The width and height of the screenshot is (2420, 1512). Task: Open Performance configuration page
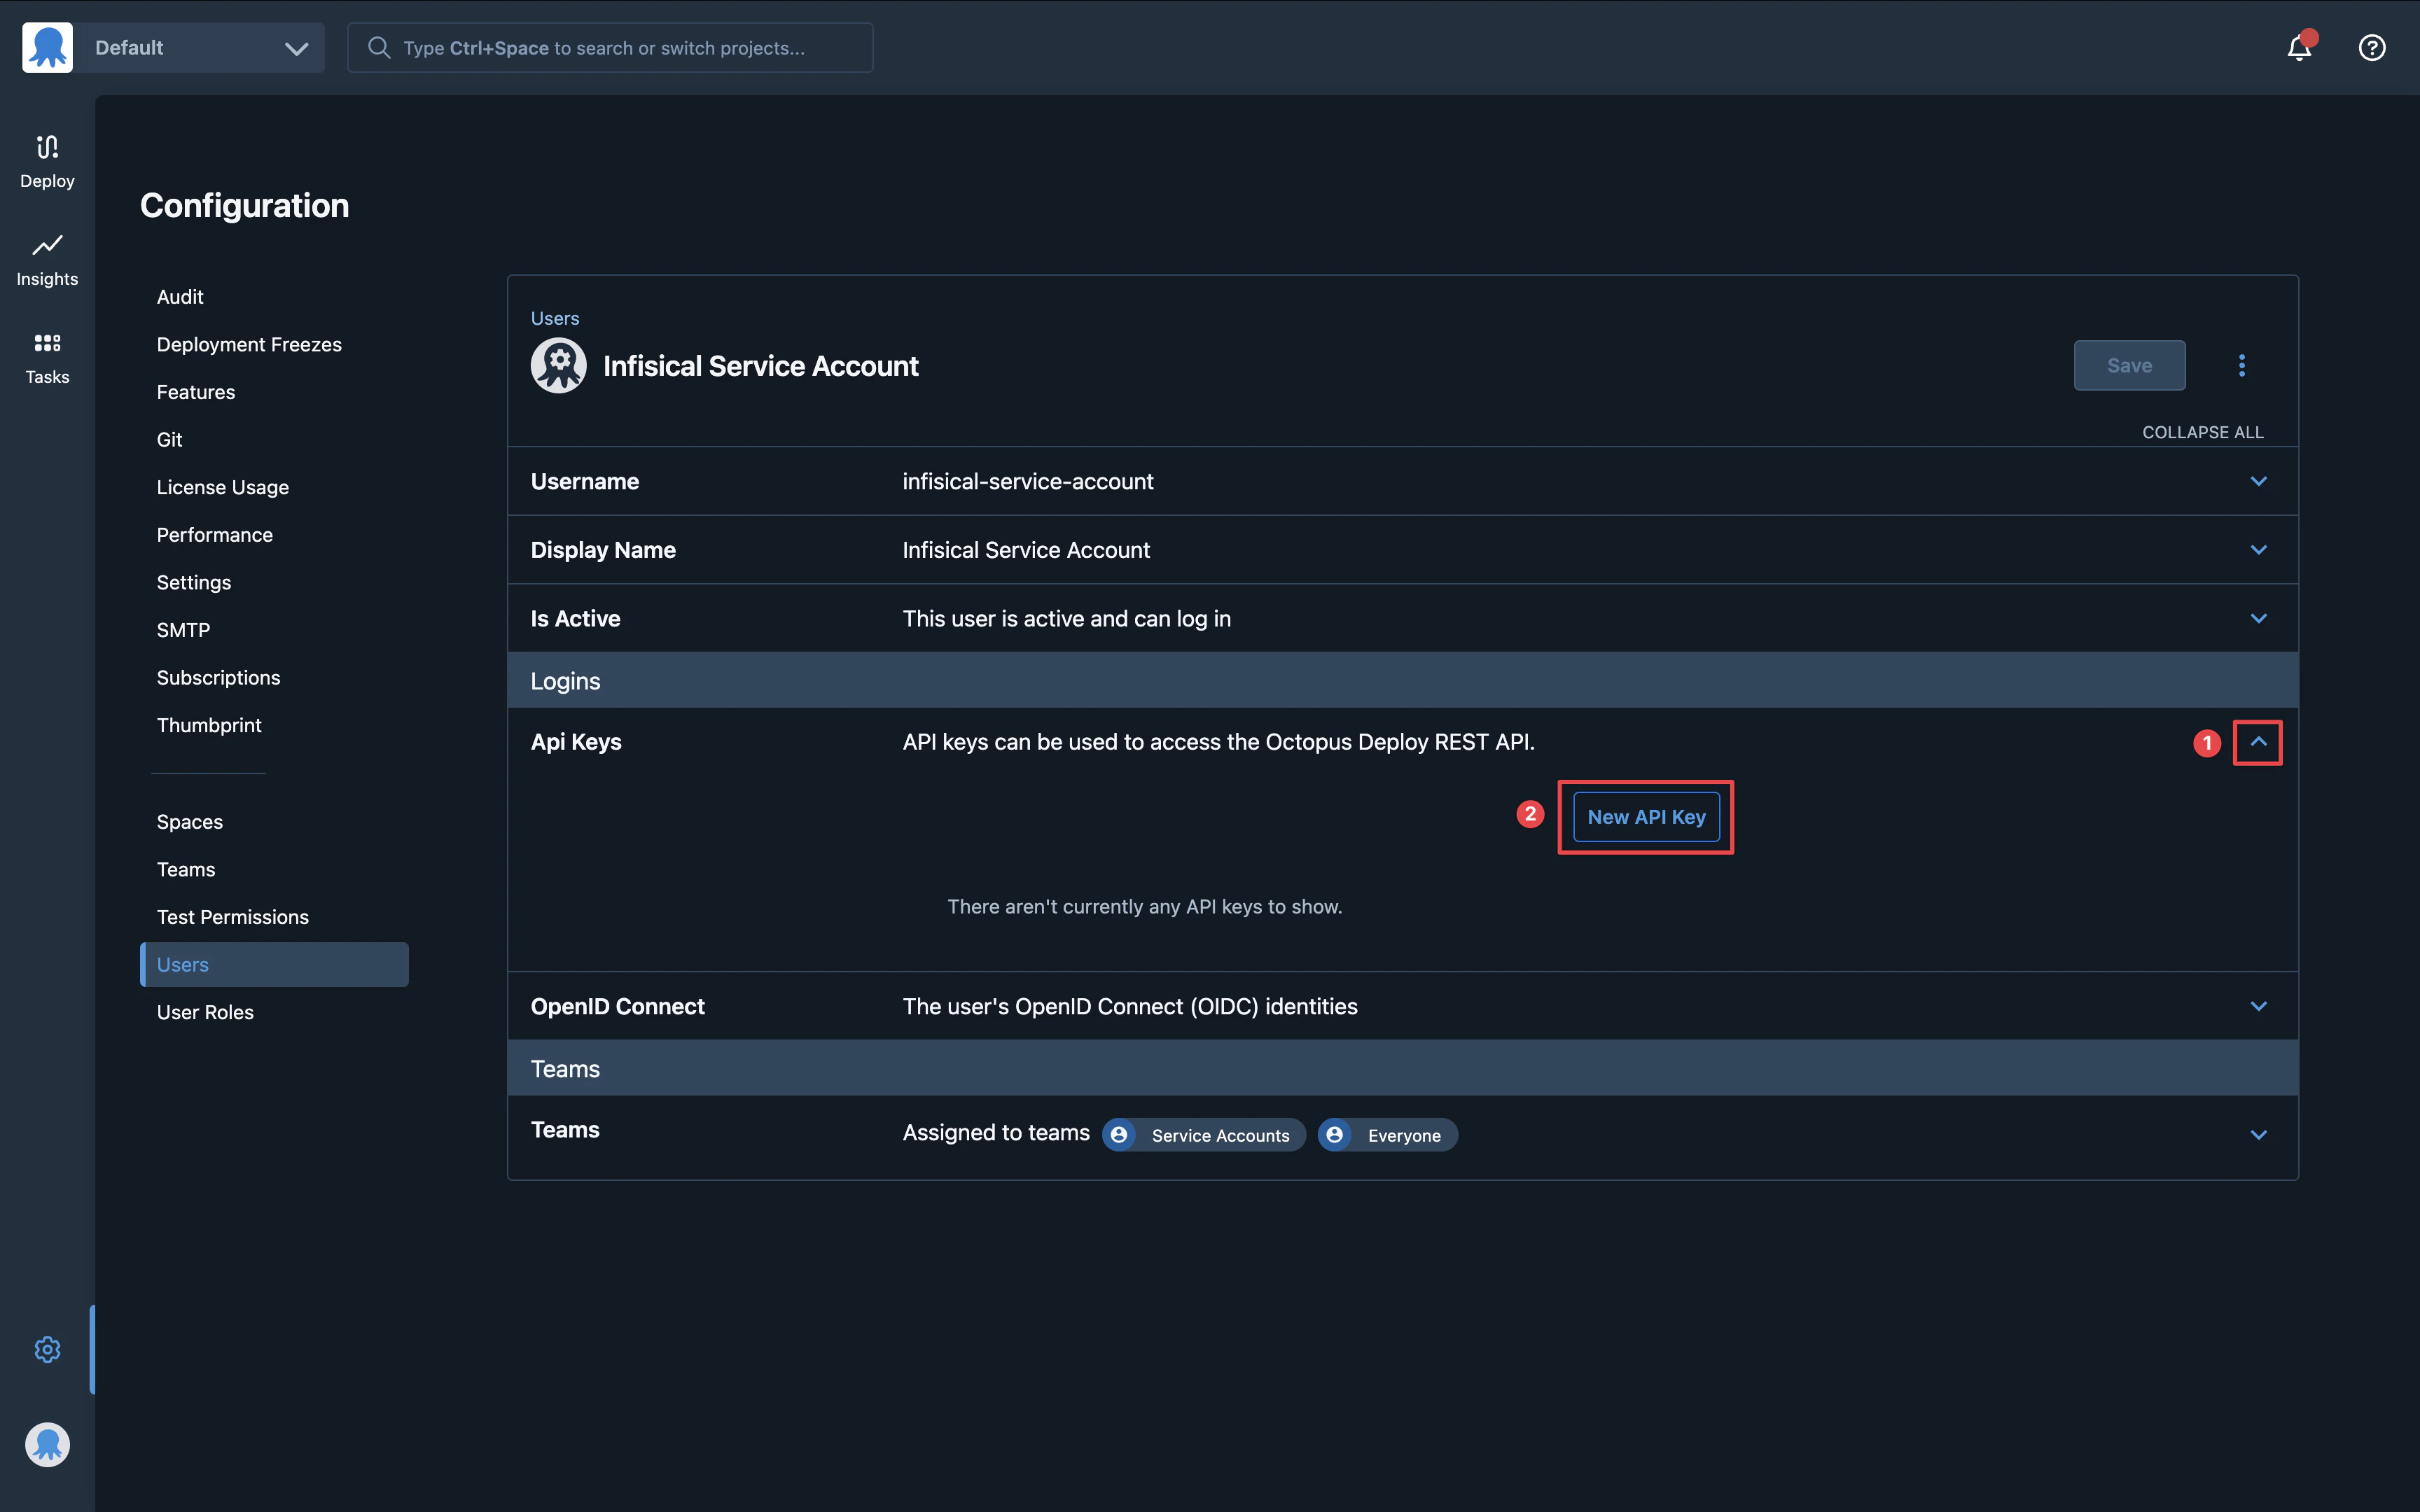[214, 535]
